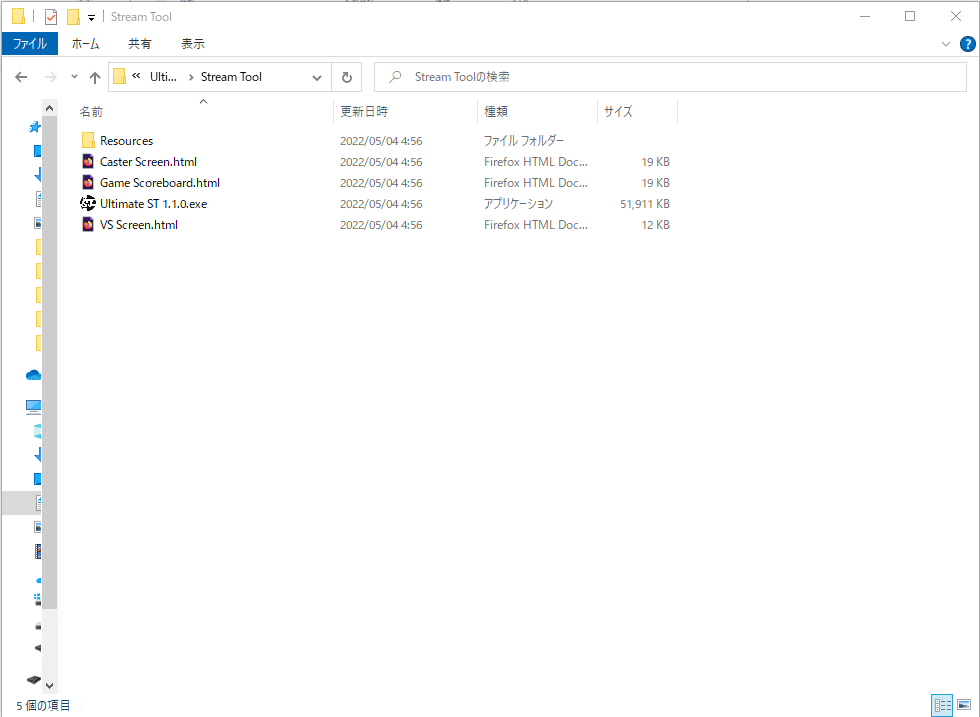This screenshot has height=717, width=980.
Task: Select Resources folder name
Action: tap(126, 141)
